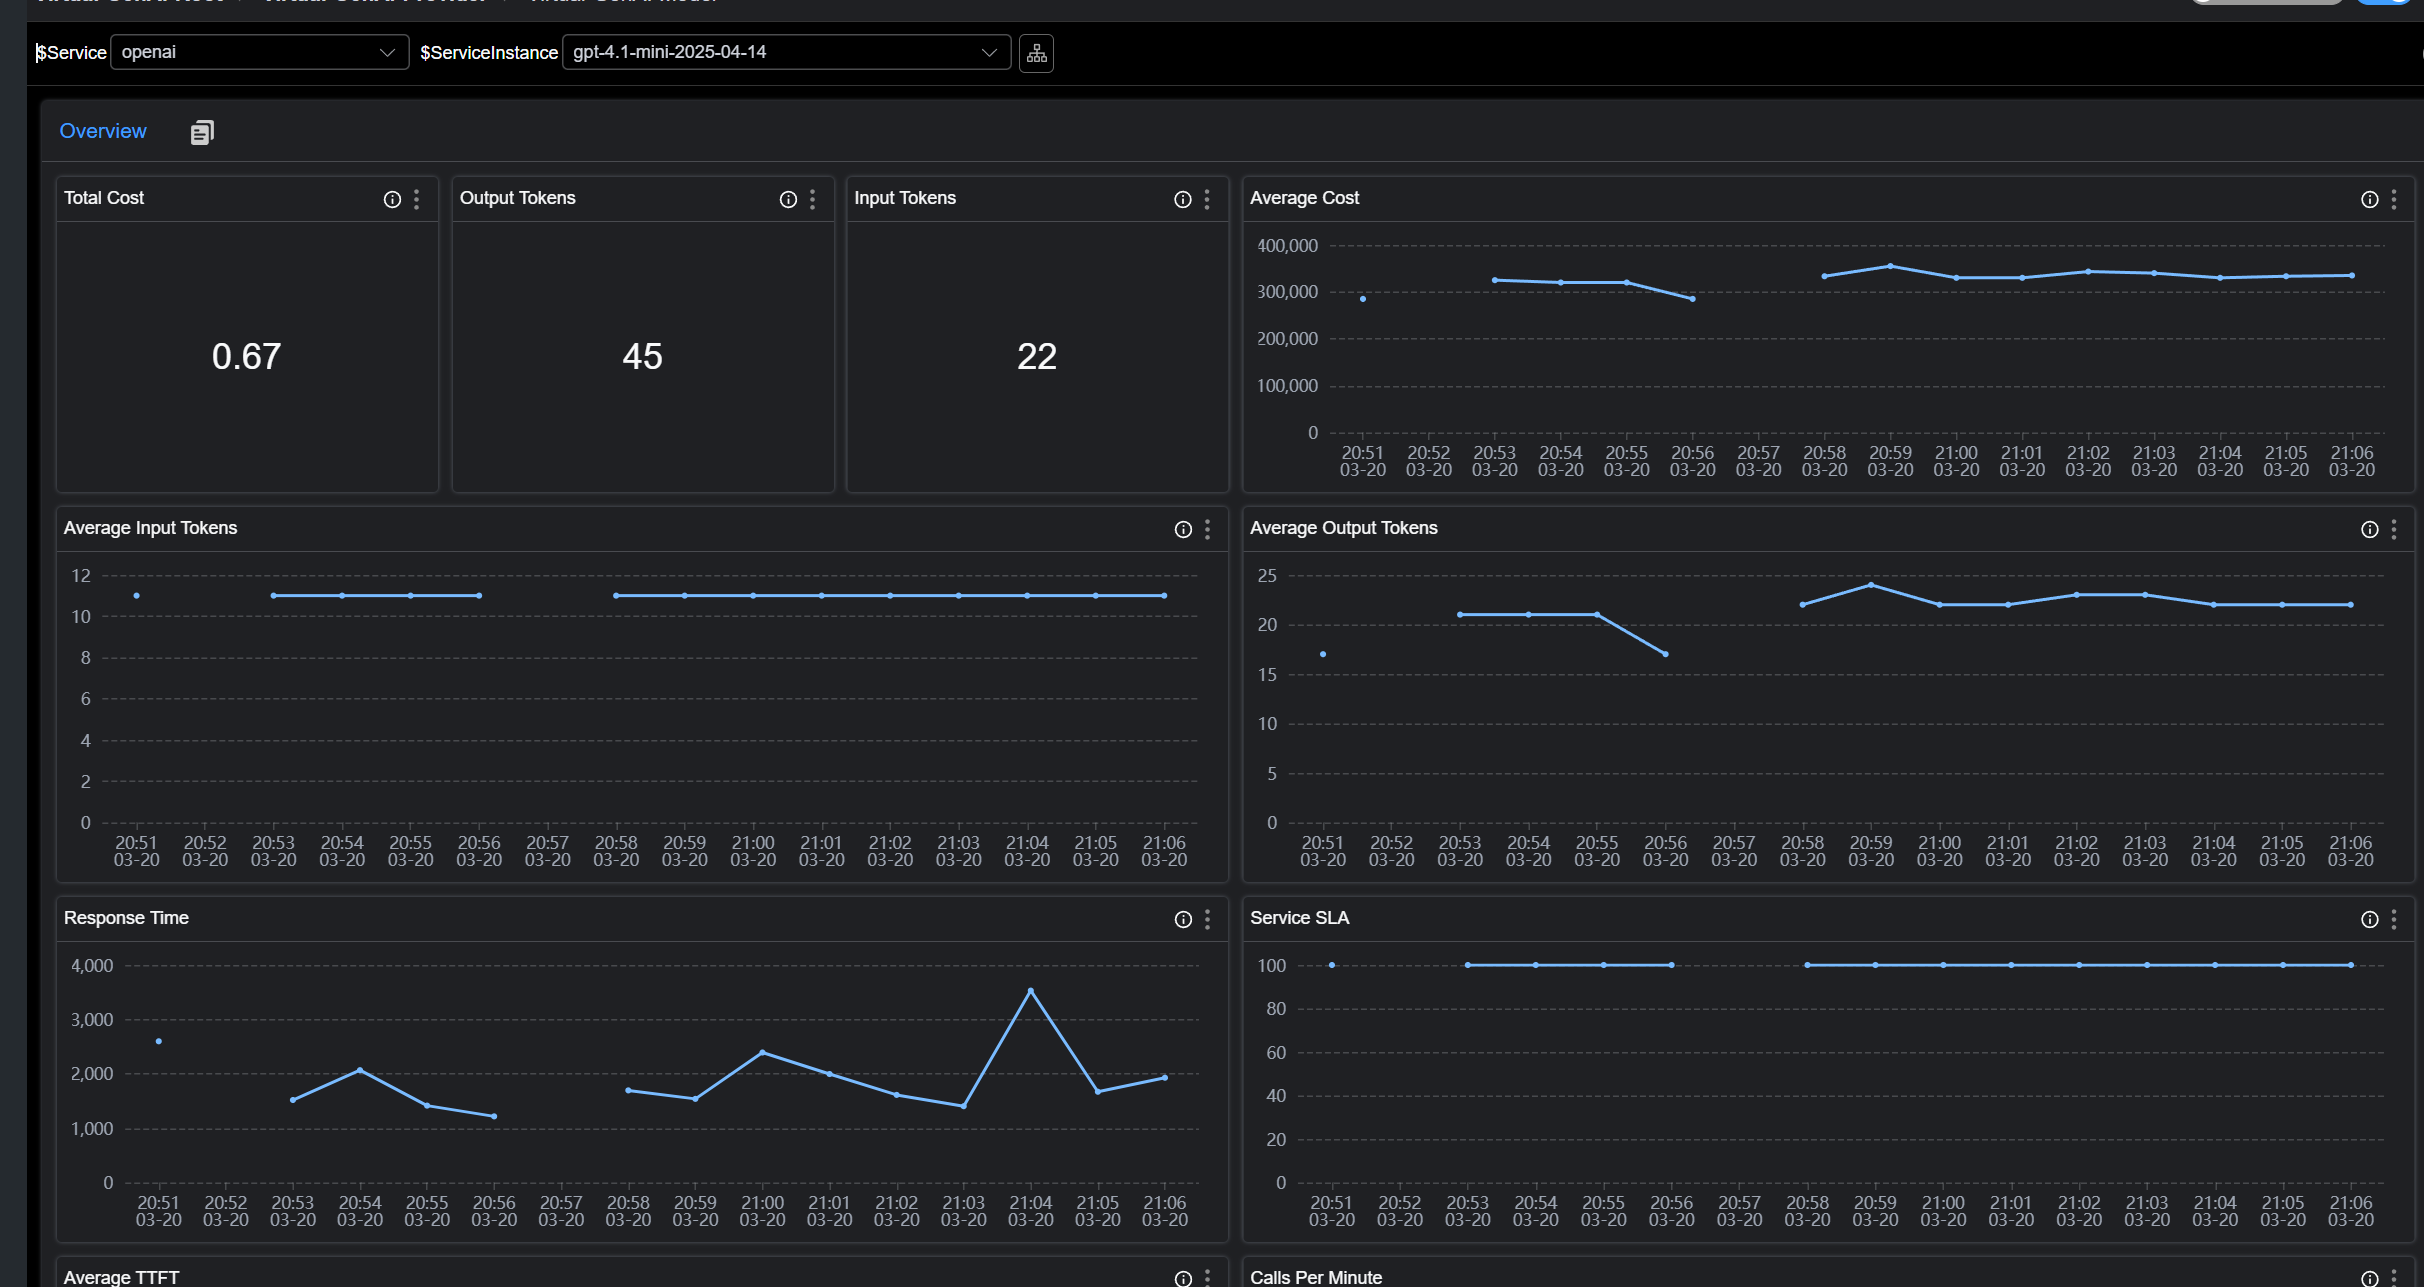Click the hierarchy icon next to ServiceInstance selector
This screenshot has height=1287, width=2424.
(x=1036, y=53)
